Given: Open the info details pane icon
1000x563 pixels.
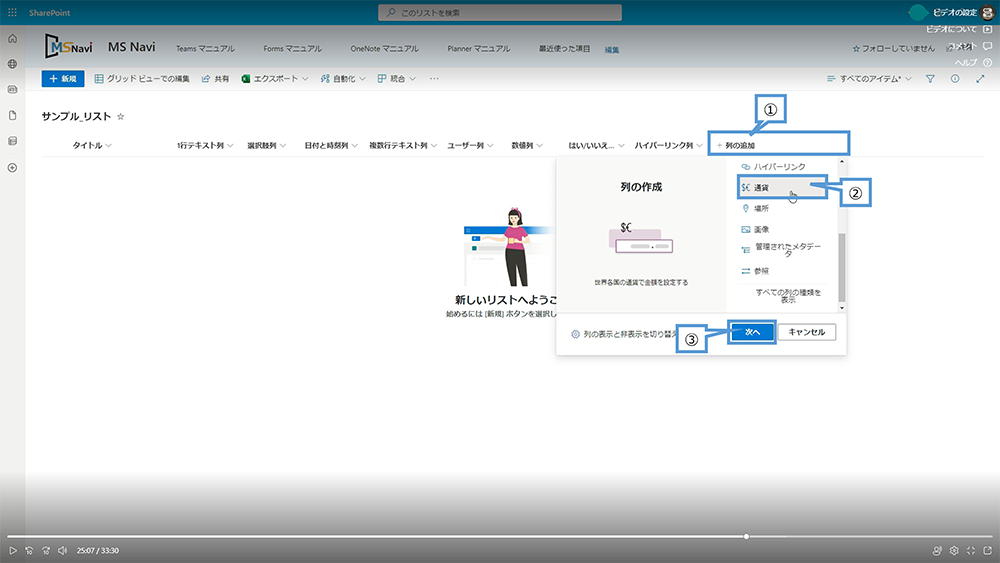Looking at the screenshot, I should [x=955, y=78].
